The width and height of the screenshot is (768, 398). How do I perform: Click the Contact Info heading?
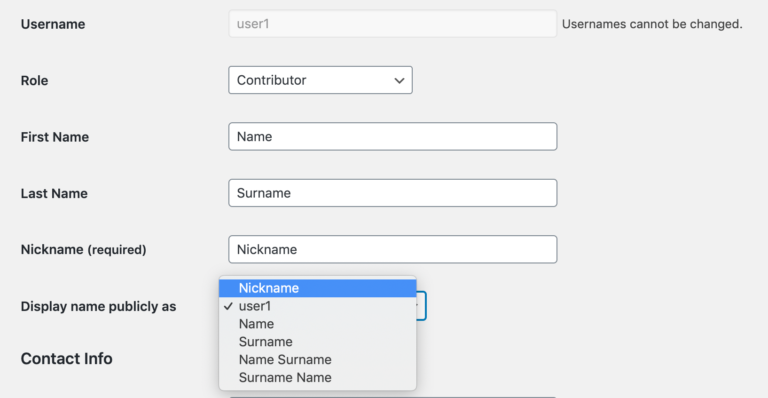(67, 358)
